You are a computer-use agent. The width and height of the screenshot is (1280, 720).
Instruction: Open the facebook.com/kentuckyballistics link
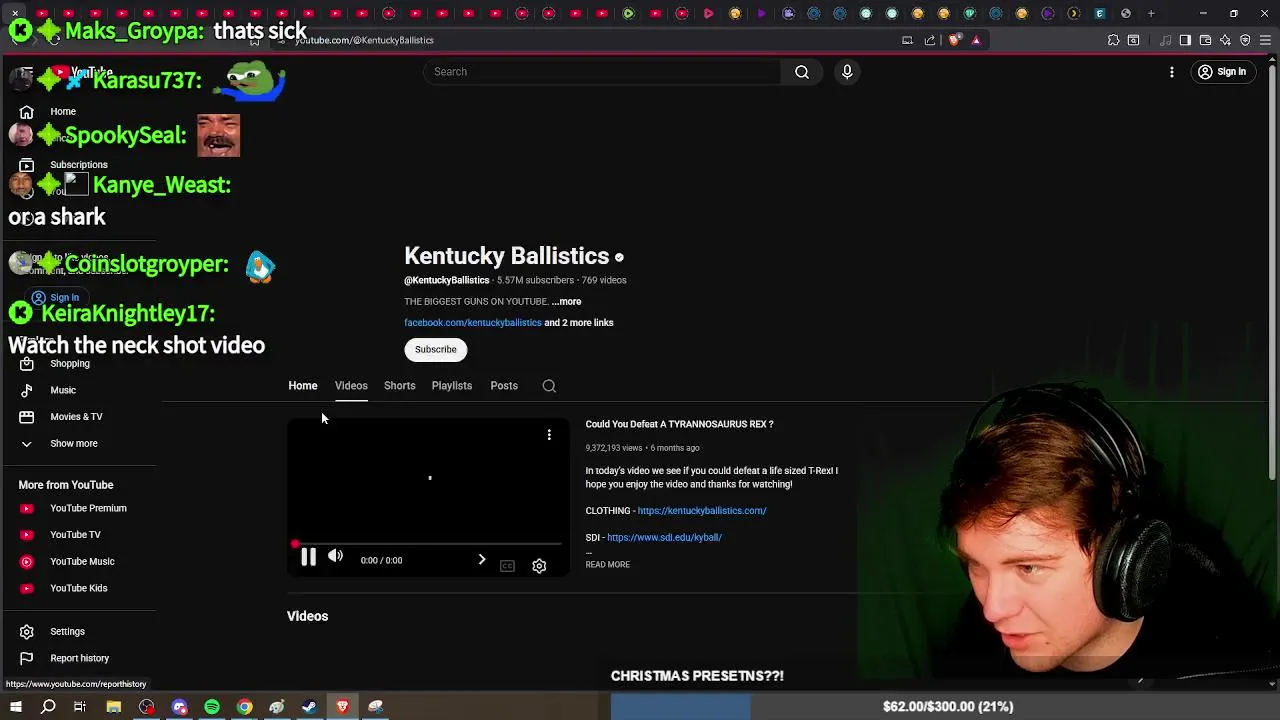(473, 323)
